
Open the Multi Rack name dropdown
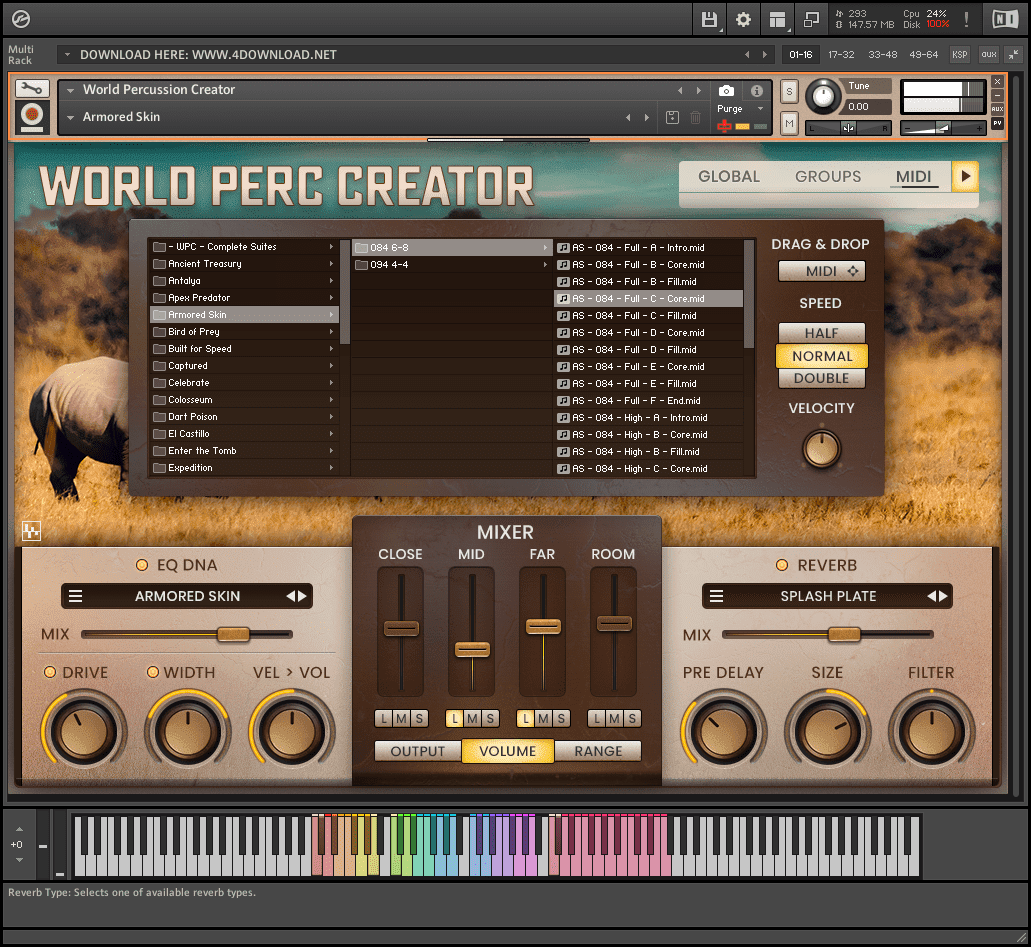(67, 55)
